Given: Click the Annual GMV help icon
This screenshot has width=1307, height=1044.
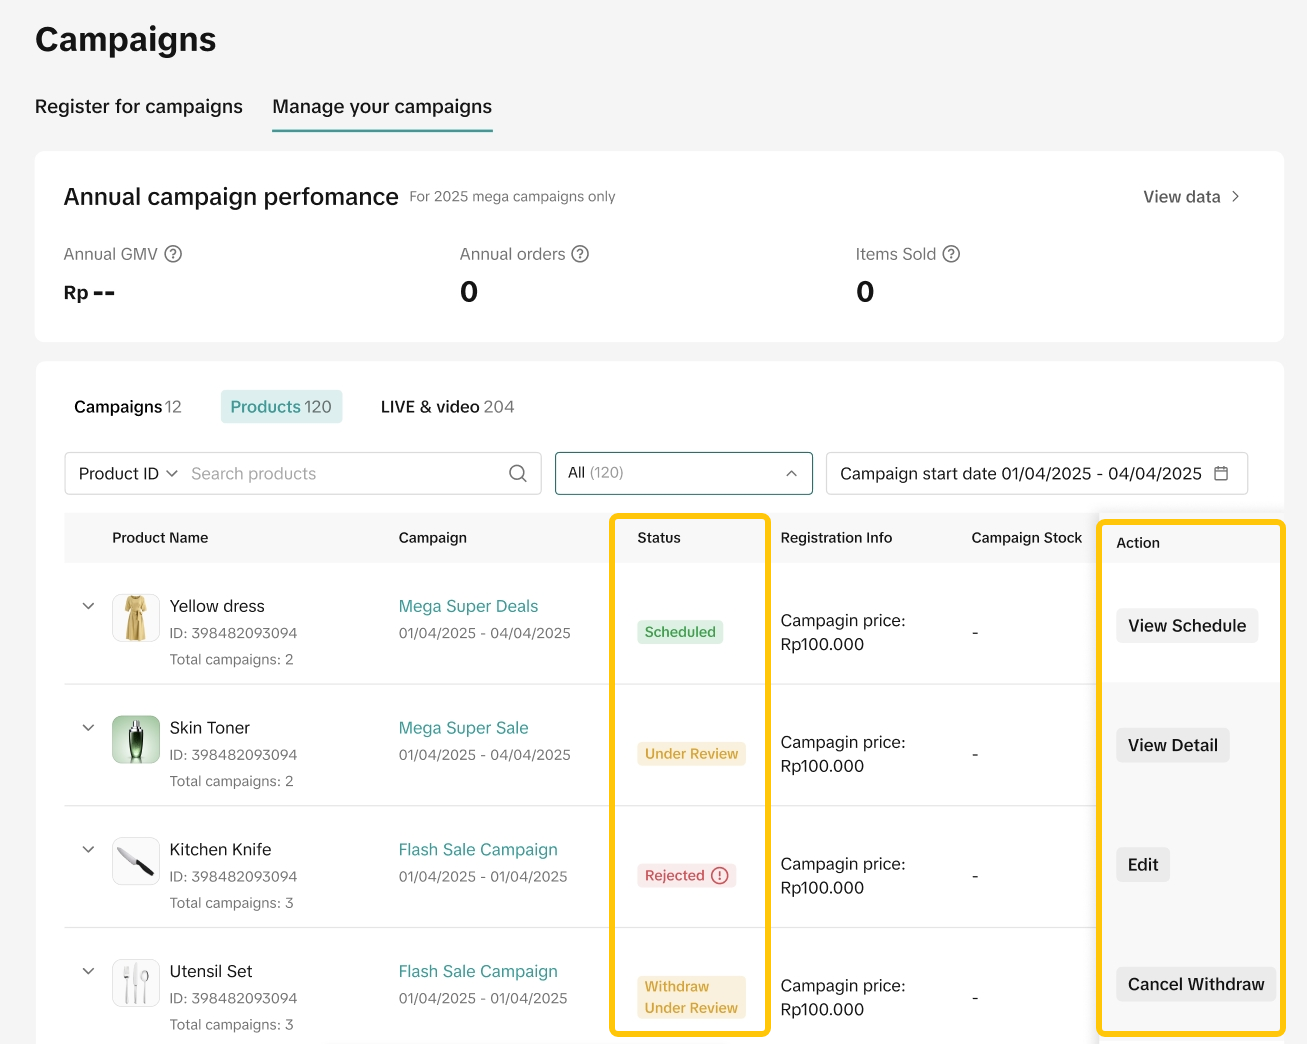Looking at the screenshot, I should (x=173, y=254).
